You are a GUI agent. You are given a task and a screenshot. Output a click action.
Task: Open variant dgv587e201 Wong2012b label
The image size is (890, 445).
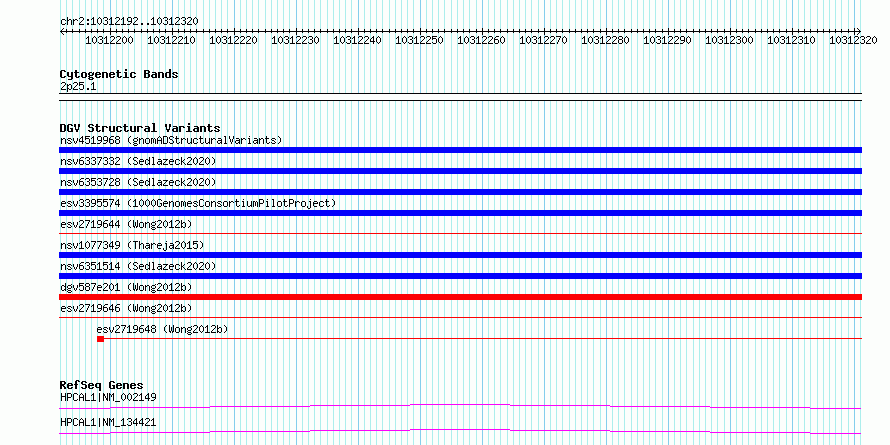126,287
